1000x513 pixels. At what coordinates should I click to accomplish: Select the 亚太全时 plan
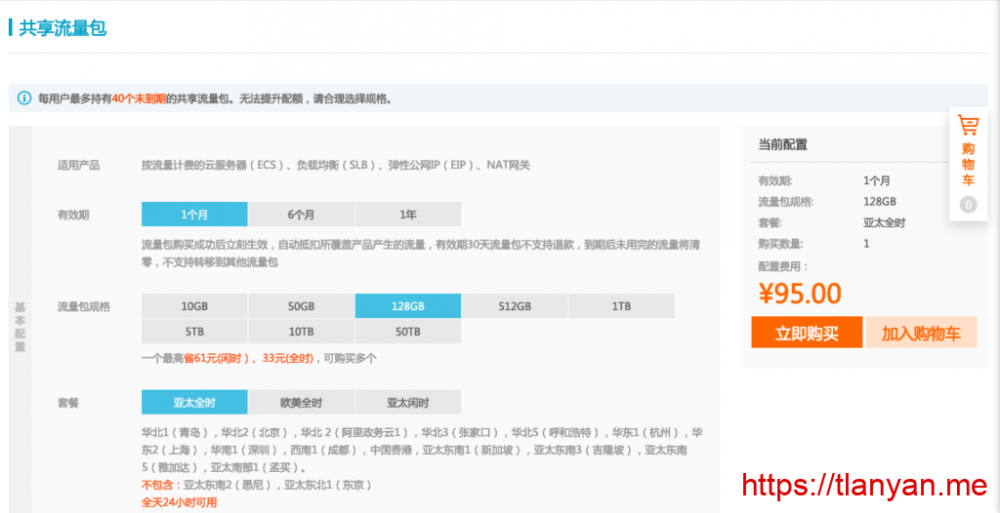[194, 402]
